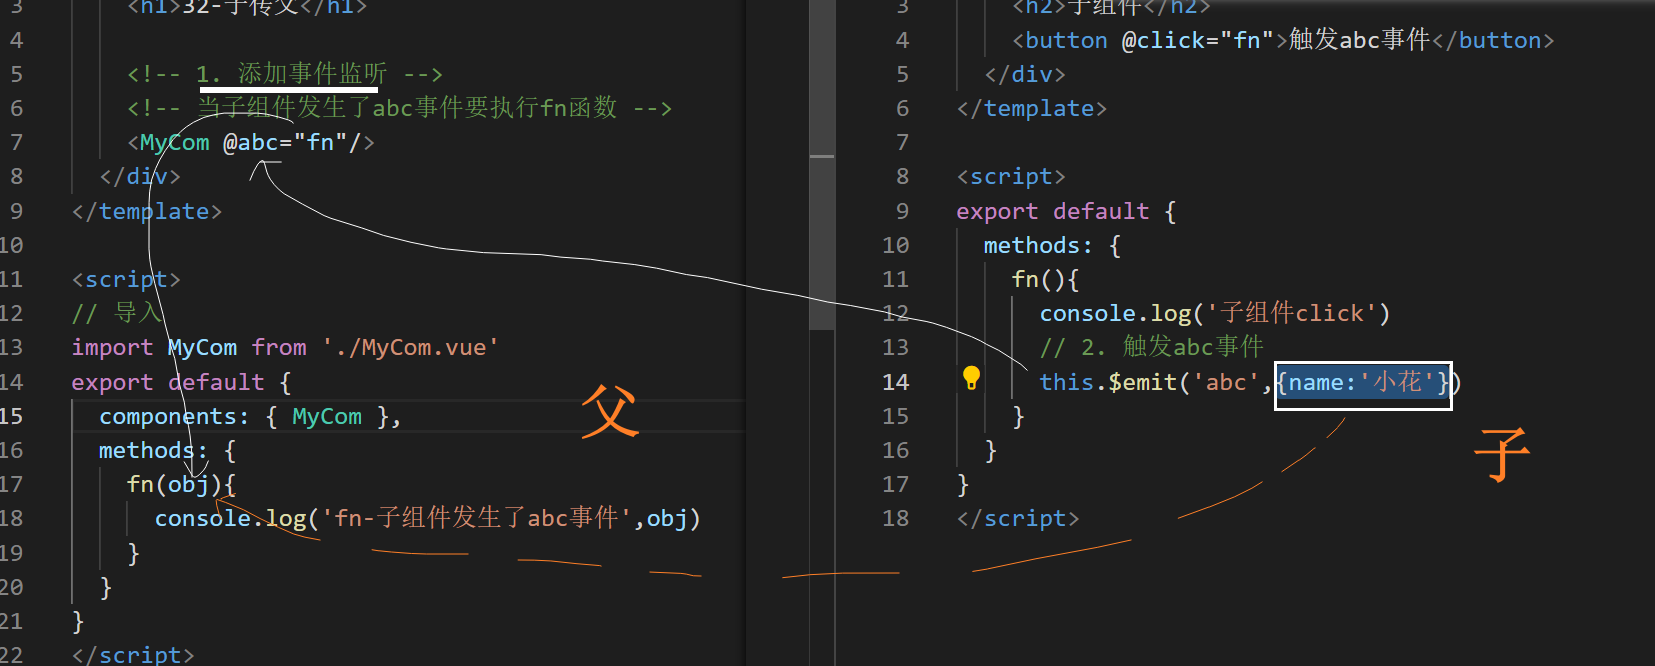The image size is (1655, 666).
Task: Click the '// 2. 触发abc事件' comment
Action: (1152, 347)
